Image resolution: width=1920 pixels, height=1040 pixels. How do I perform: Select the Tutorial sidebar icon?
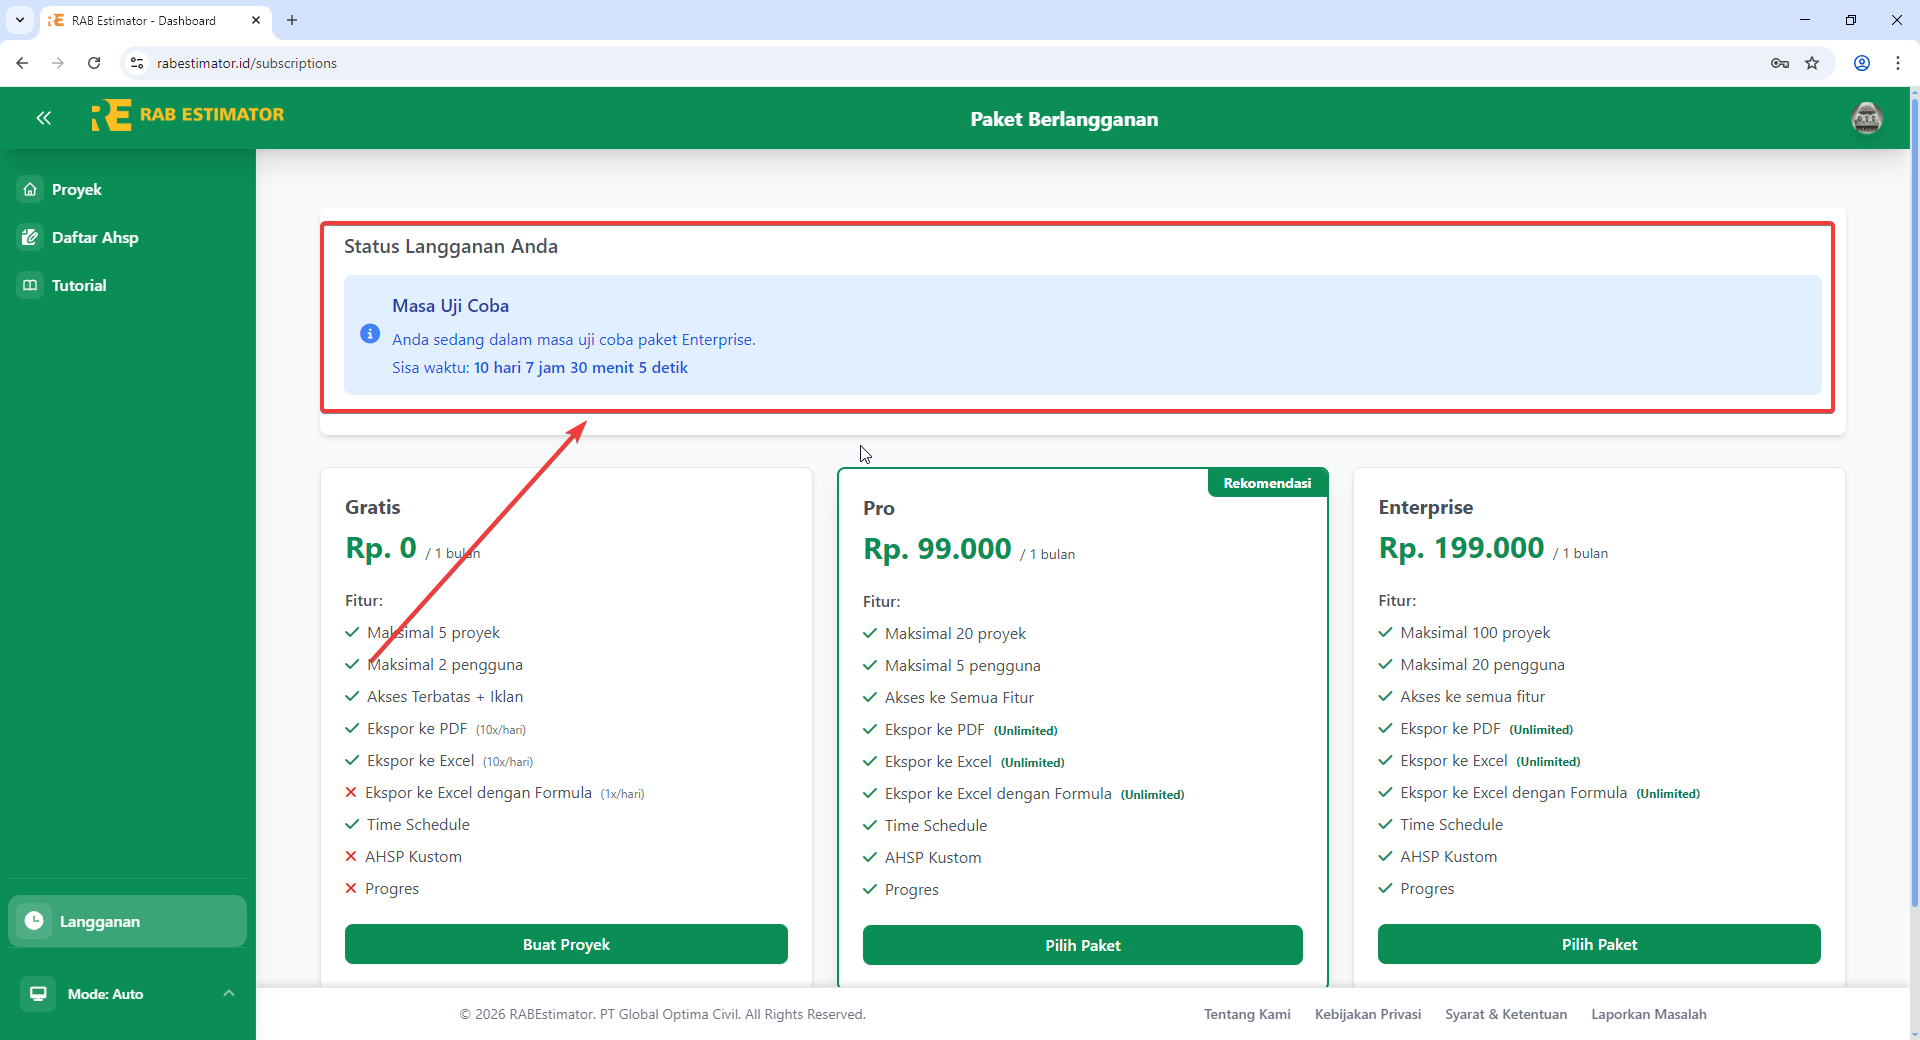(29, 285)
